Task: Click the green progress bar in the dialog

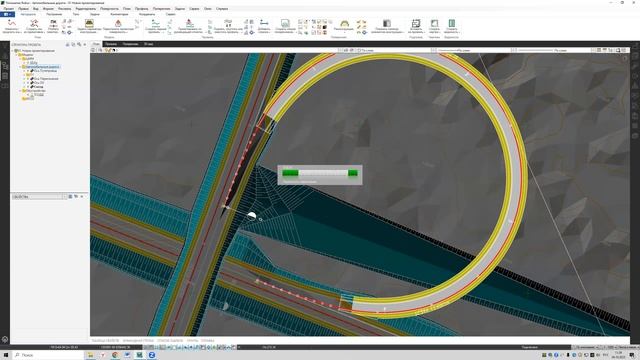Action: pos(320,173)
